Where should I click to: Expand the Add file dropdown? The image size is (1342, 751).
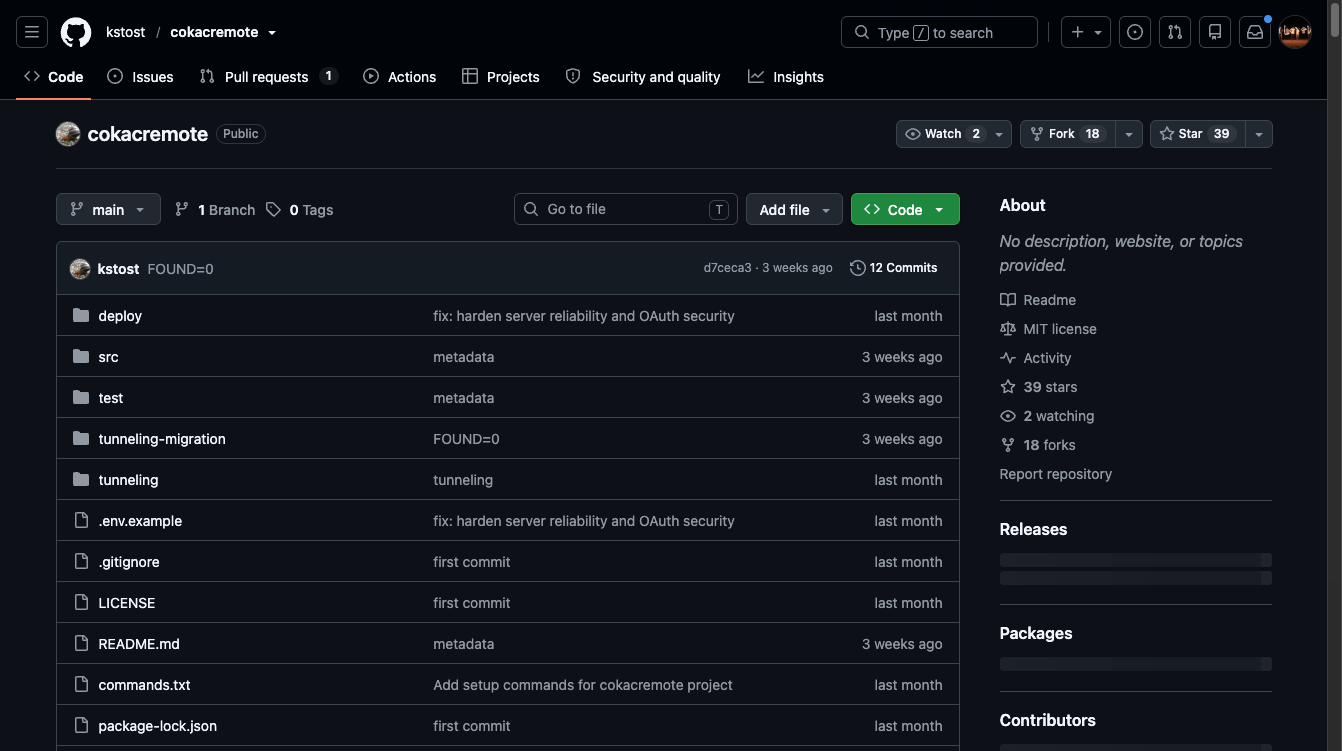tap(794, 209)
